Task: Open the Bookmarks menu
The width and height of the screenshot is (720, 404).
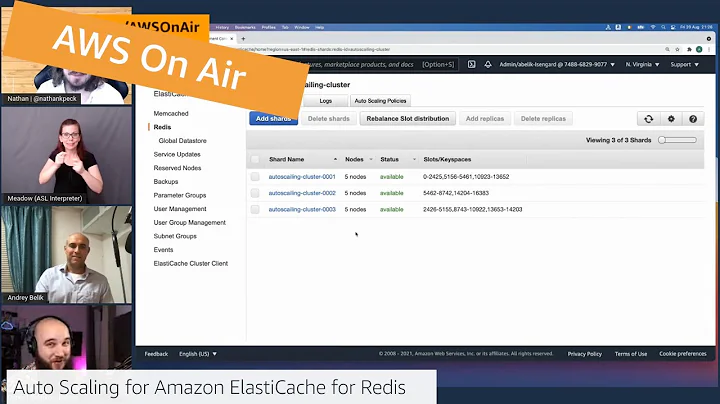Action: tap(245, 27)
